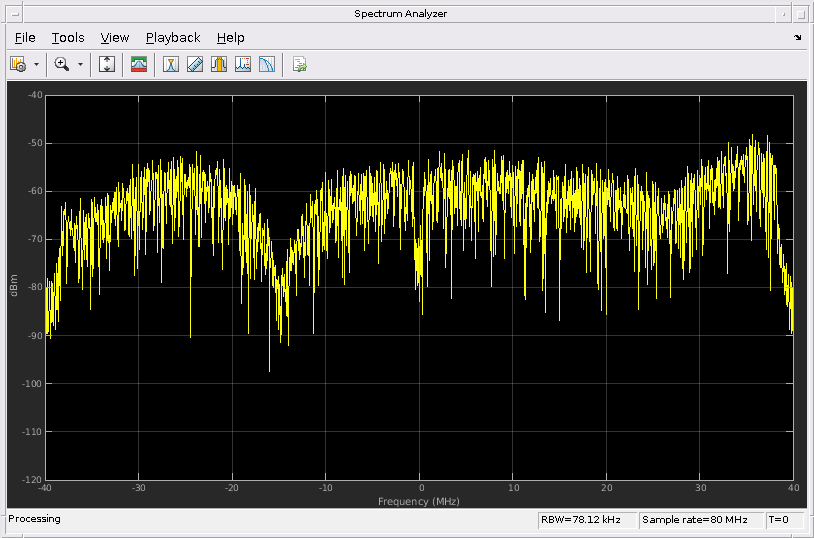
Task: Click the Scale Y-axis limits icon
Action: pyautogui.click(x=107, y=64)
